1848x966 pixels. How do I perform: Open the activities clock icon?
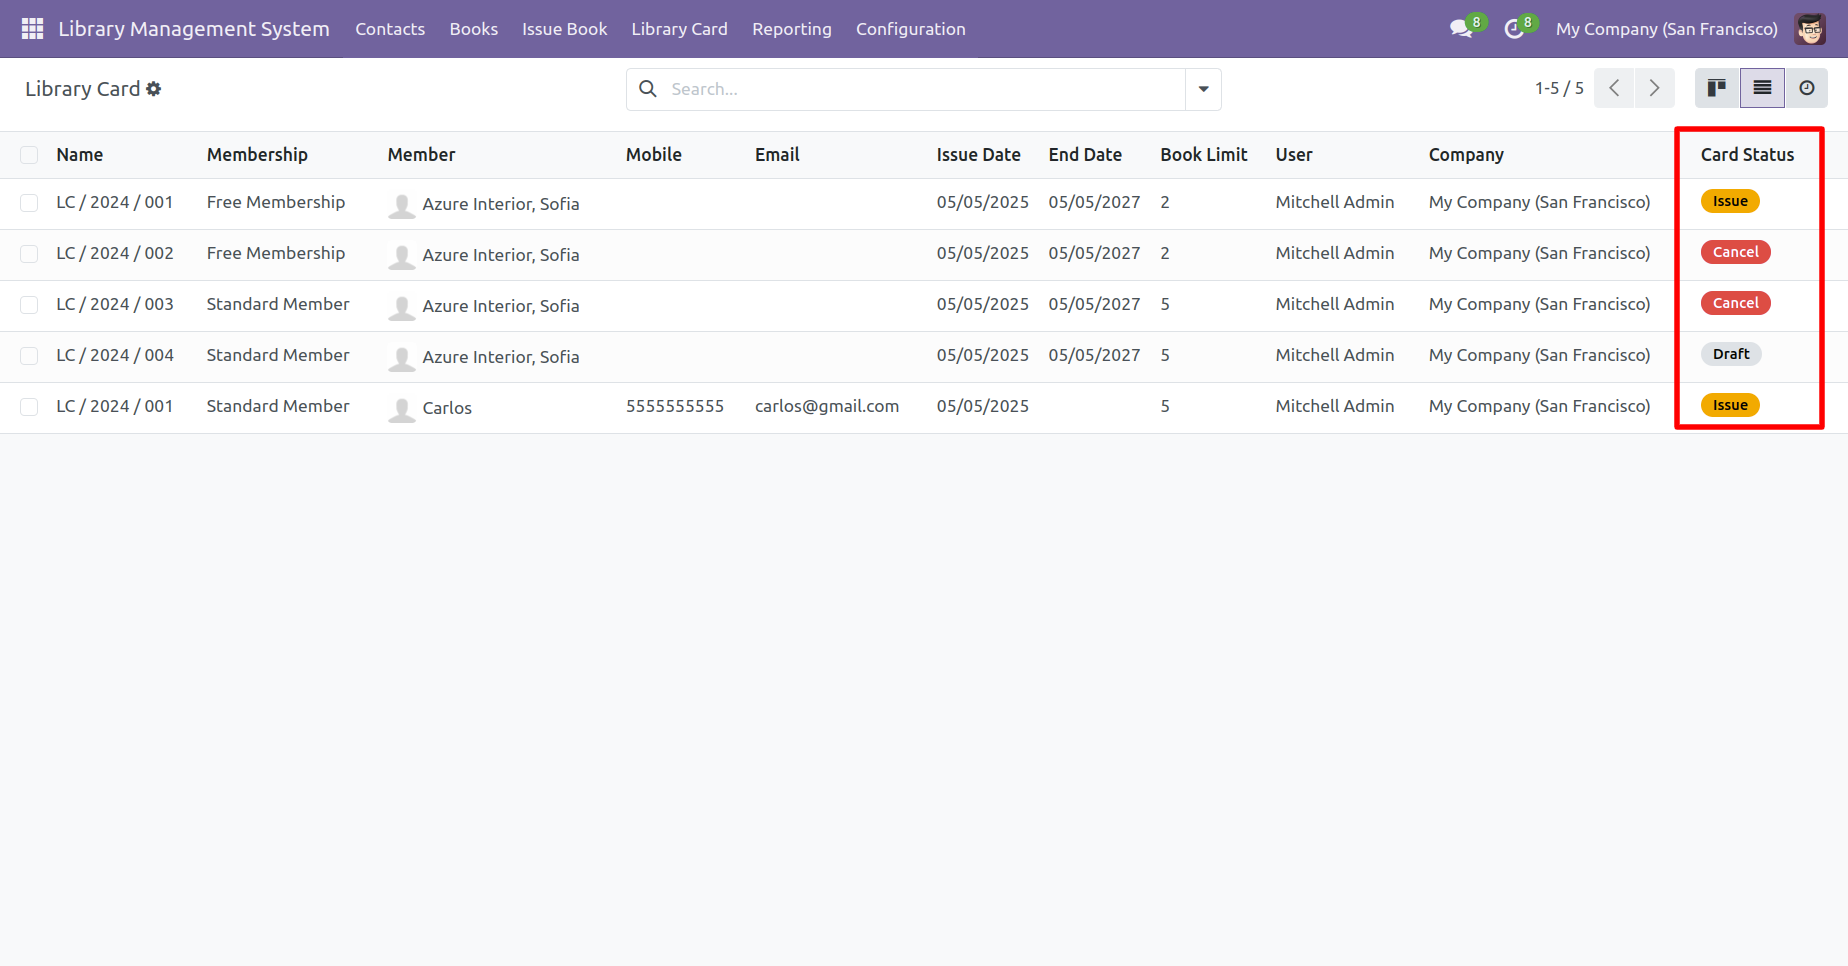point(1515,29)
